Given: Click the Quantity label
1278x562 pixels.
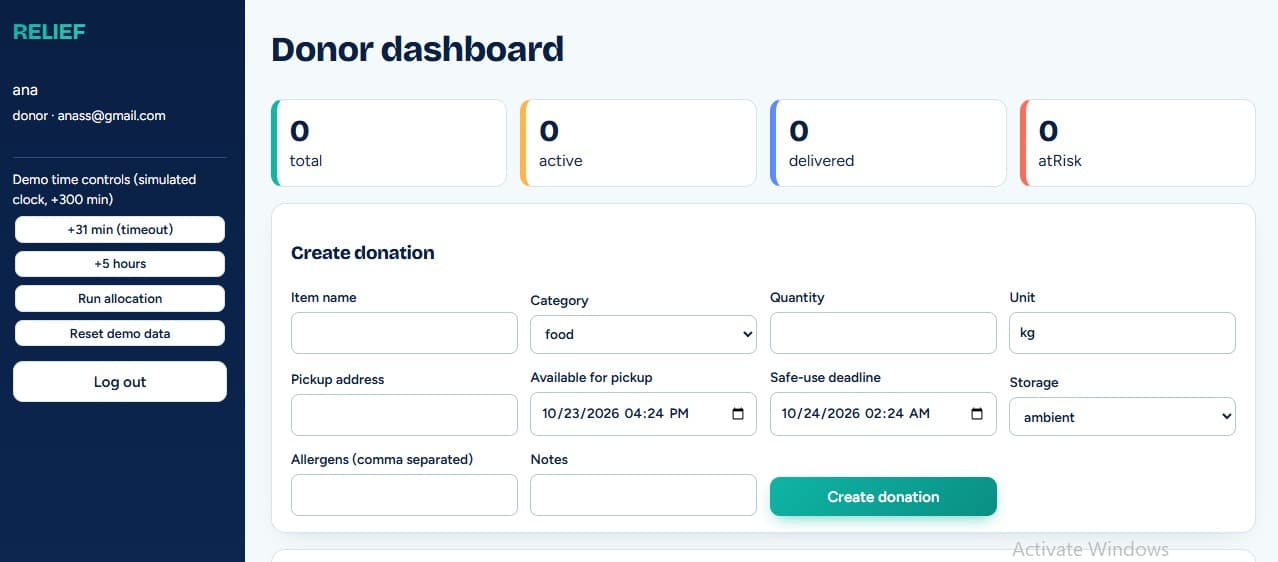Looking at the screenshot, I should (x=797, y=297).
